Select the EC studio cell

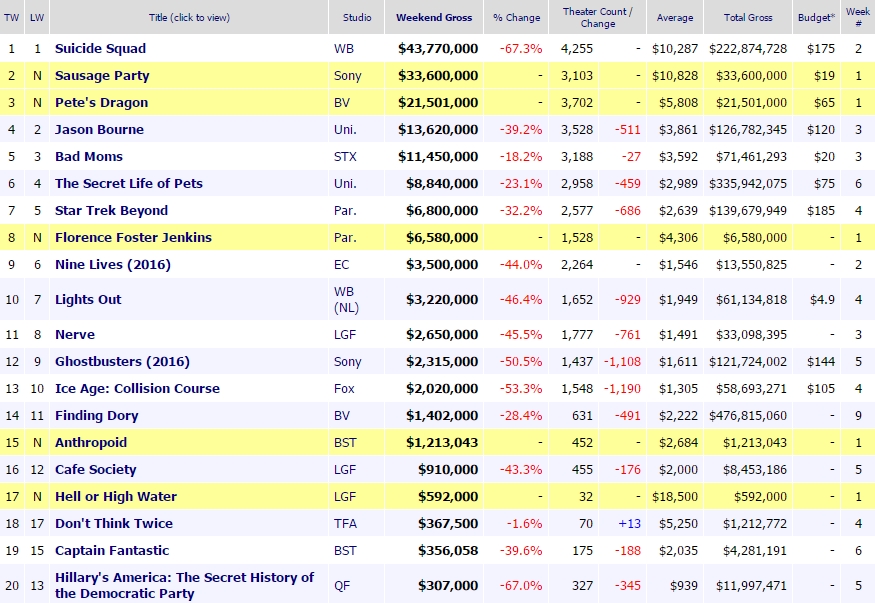point(342,264)
